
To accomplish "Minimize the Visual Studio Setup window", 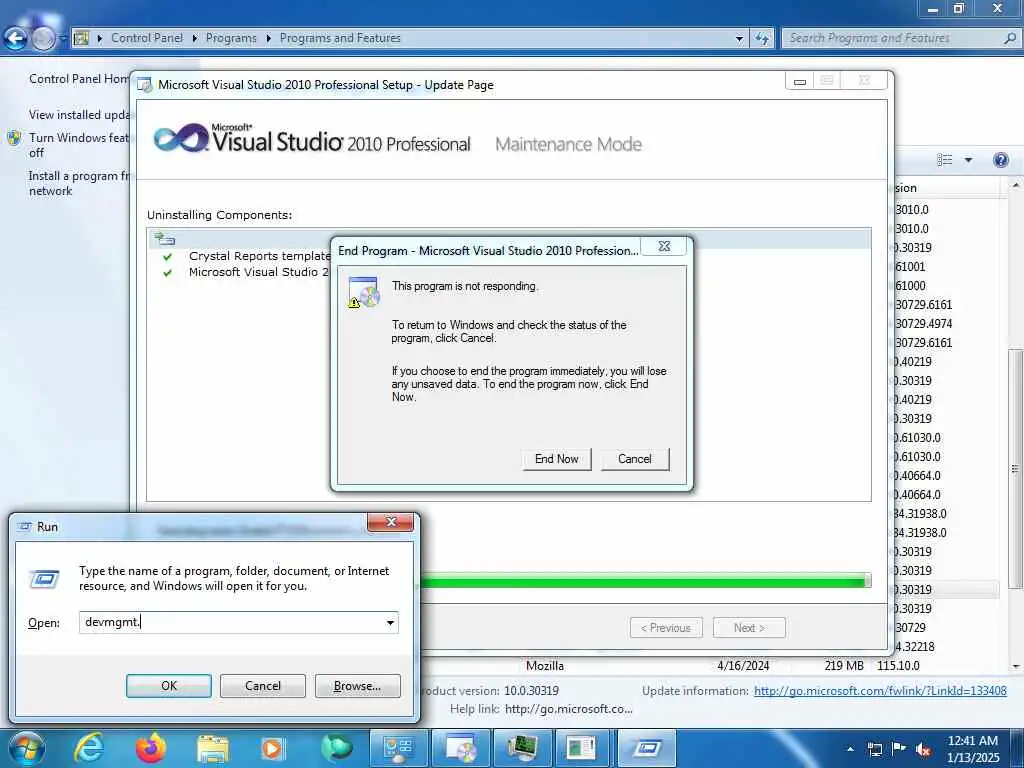I will 799,81.
